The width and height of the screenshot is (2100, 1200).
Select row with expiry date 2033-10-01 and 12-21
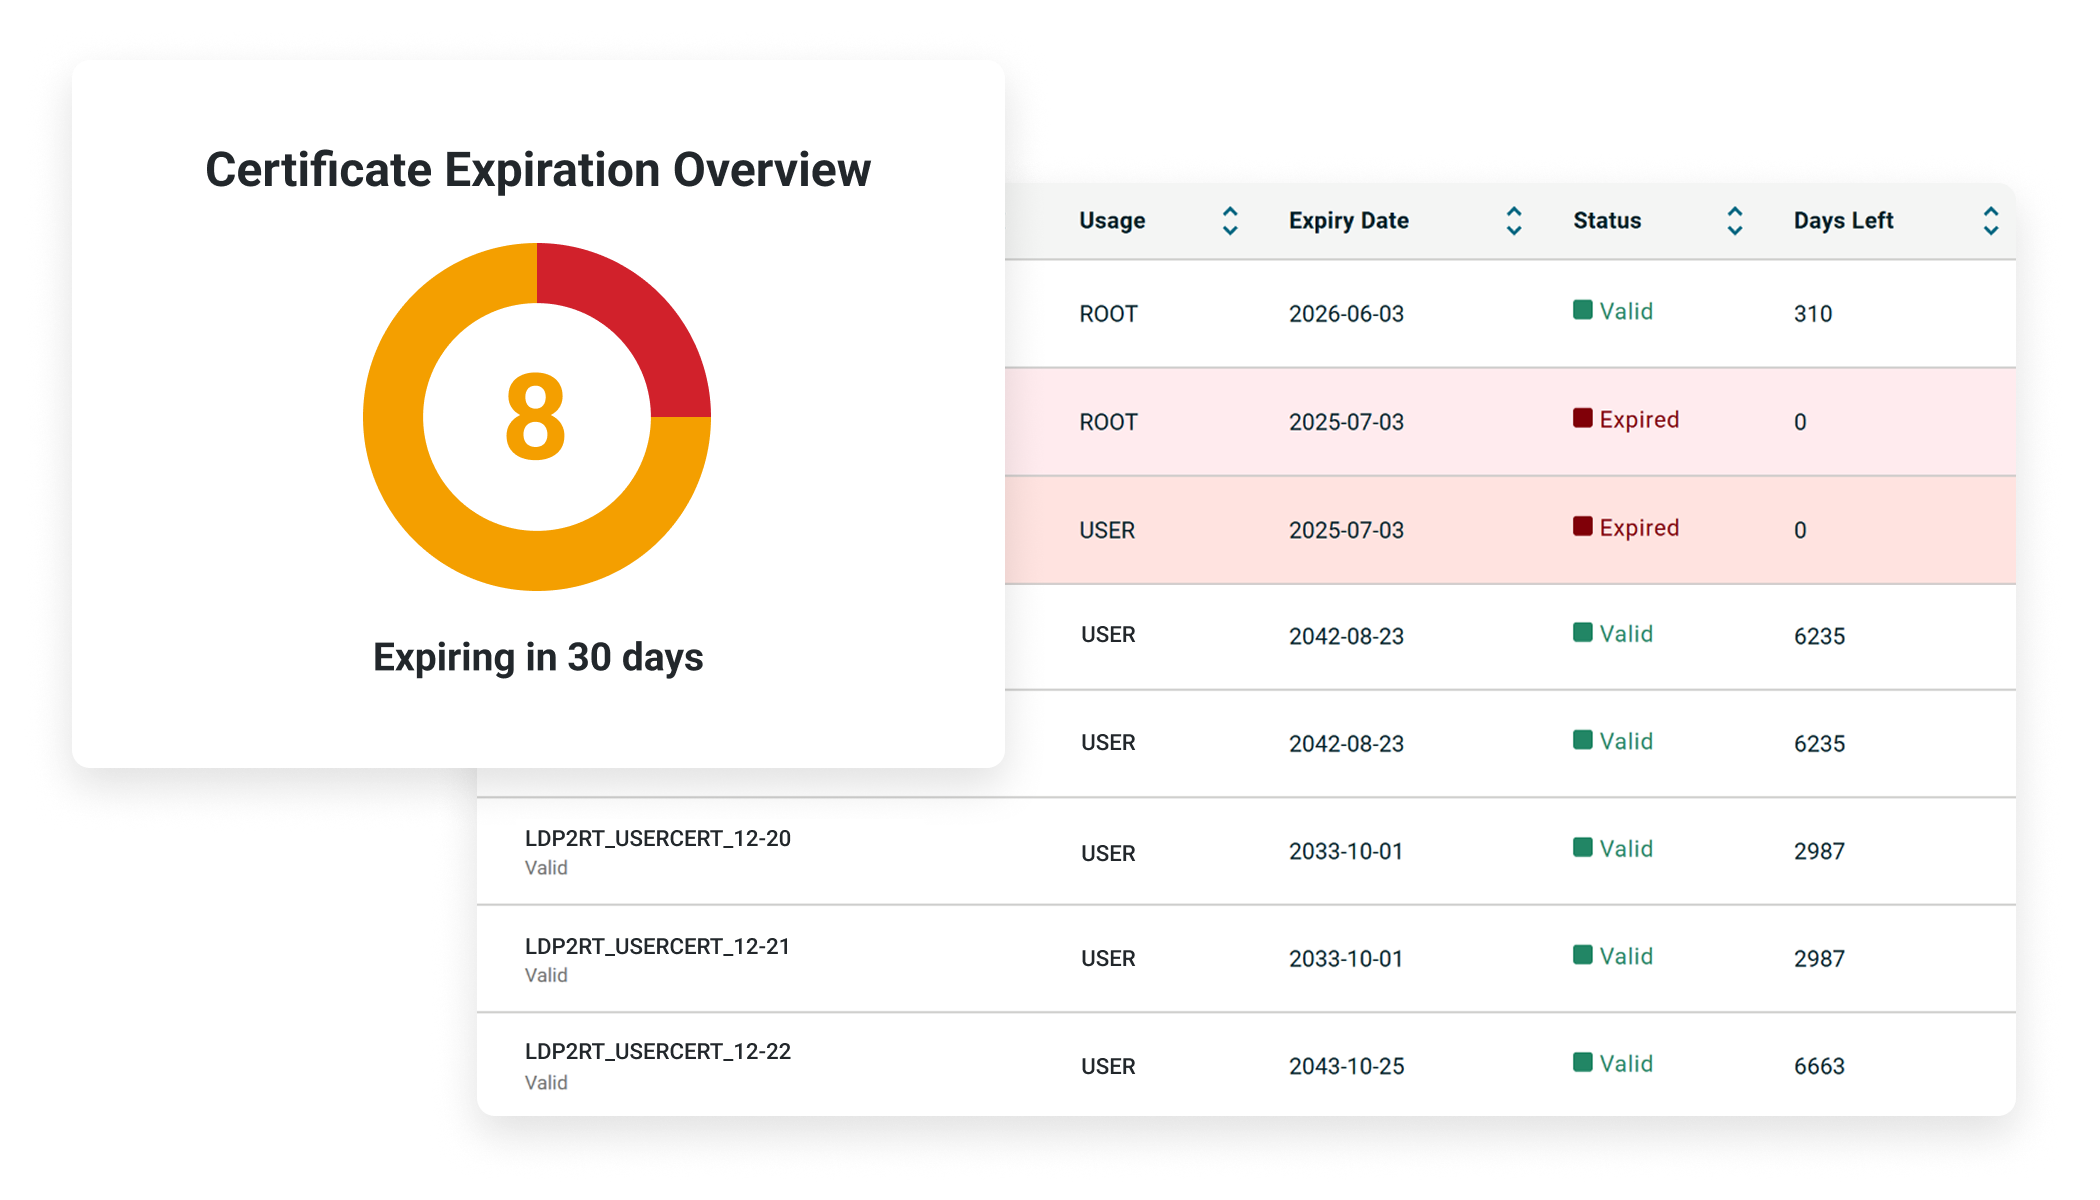coord(1345,959)
